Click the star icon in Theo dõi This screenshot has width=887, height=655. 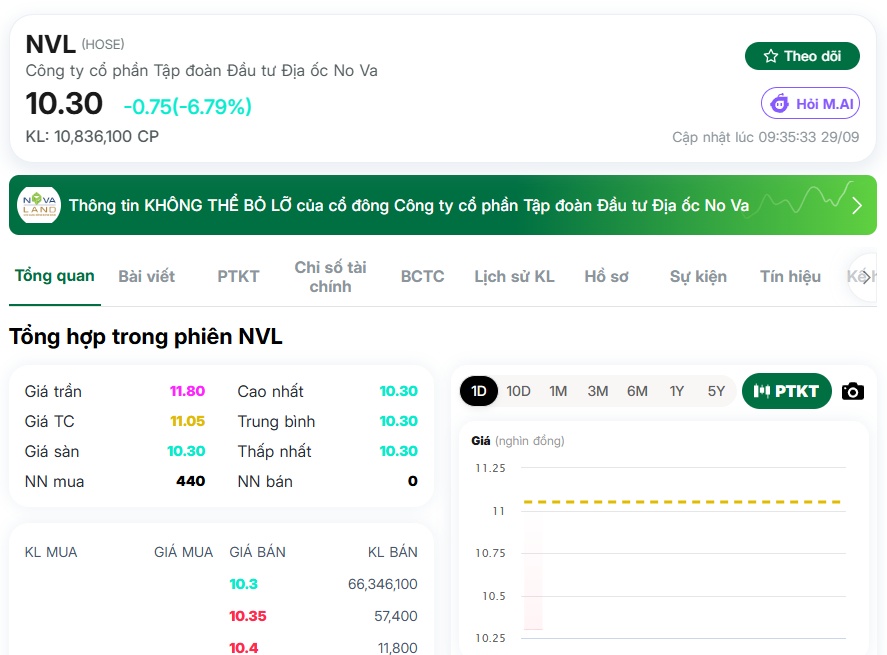coord(770,56)
